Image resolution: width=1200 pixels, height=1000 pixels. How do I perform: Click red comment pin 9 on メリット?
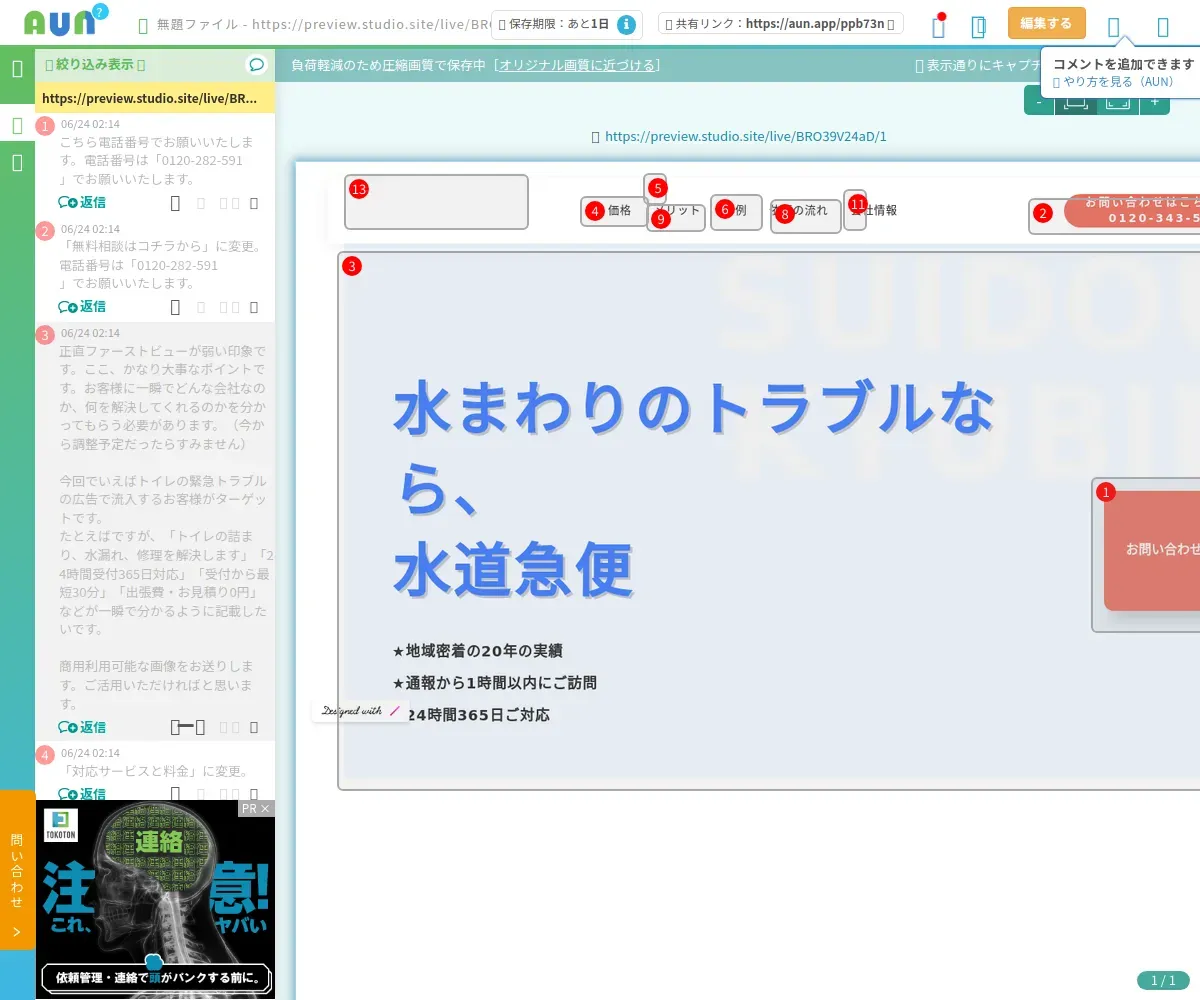[659, 218]
